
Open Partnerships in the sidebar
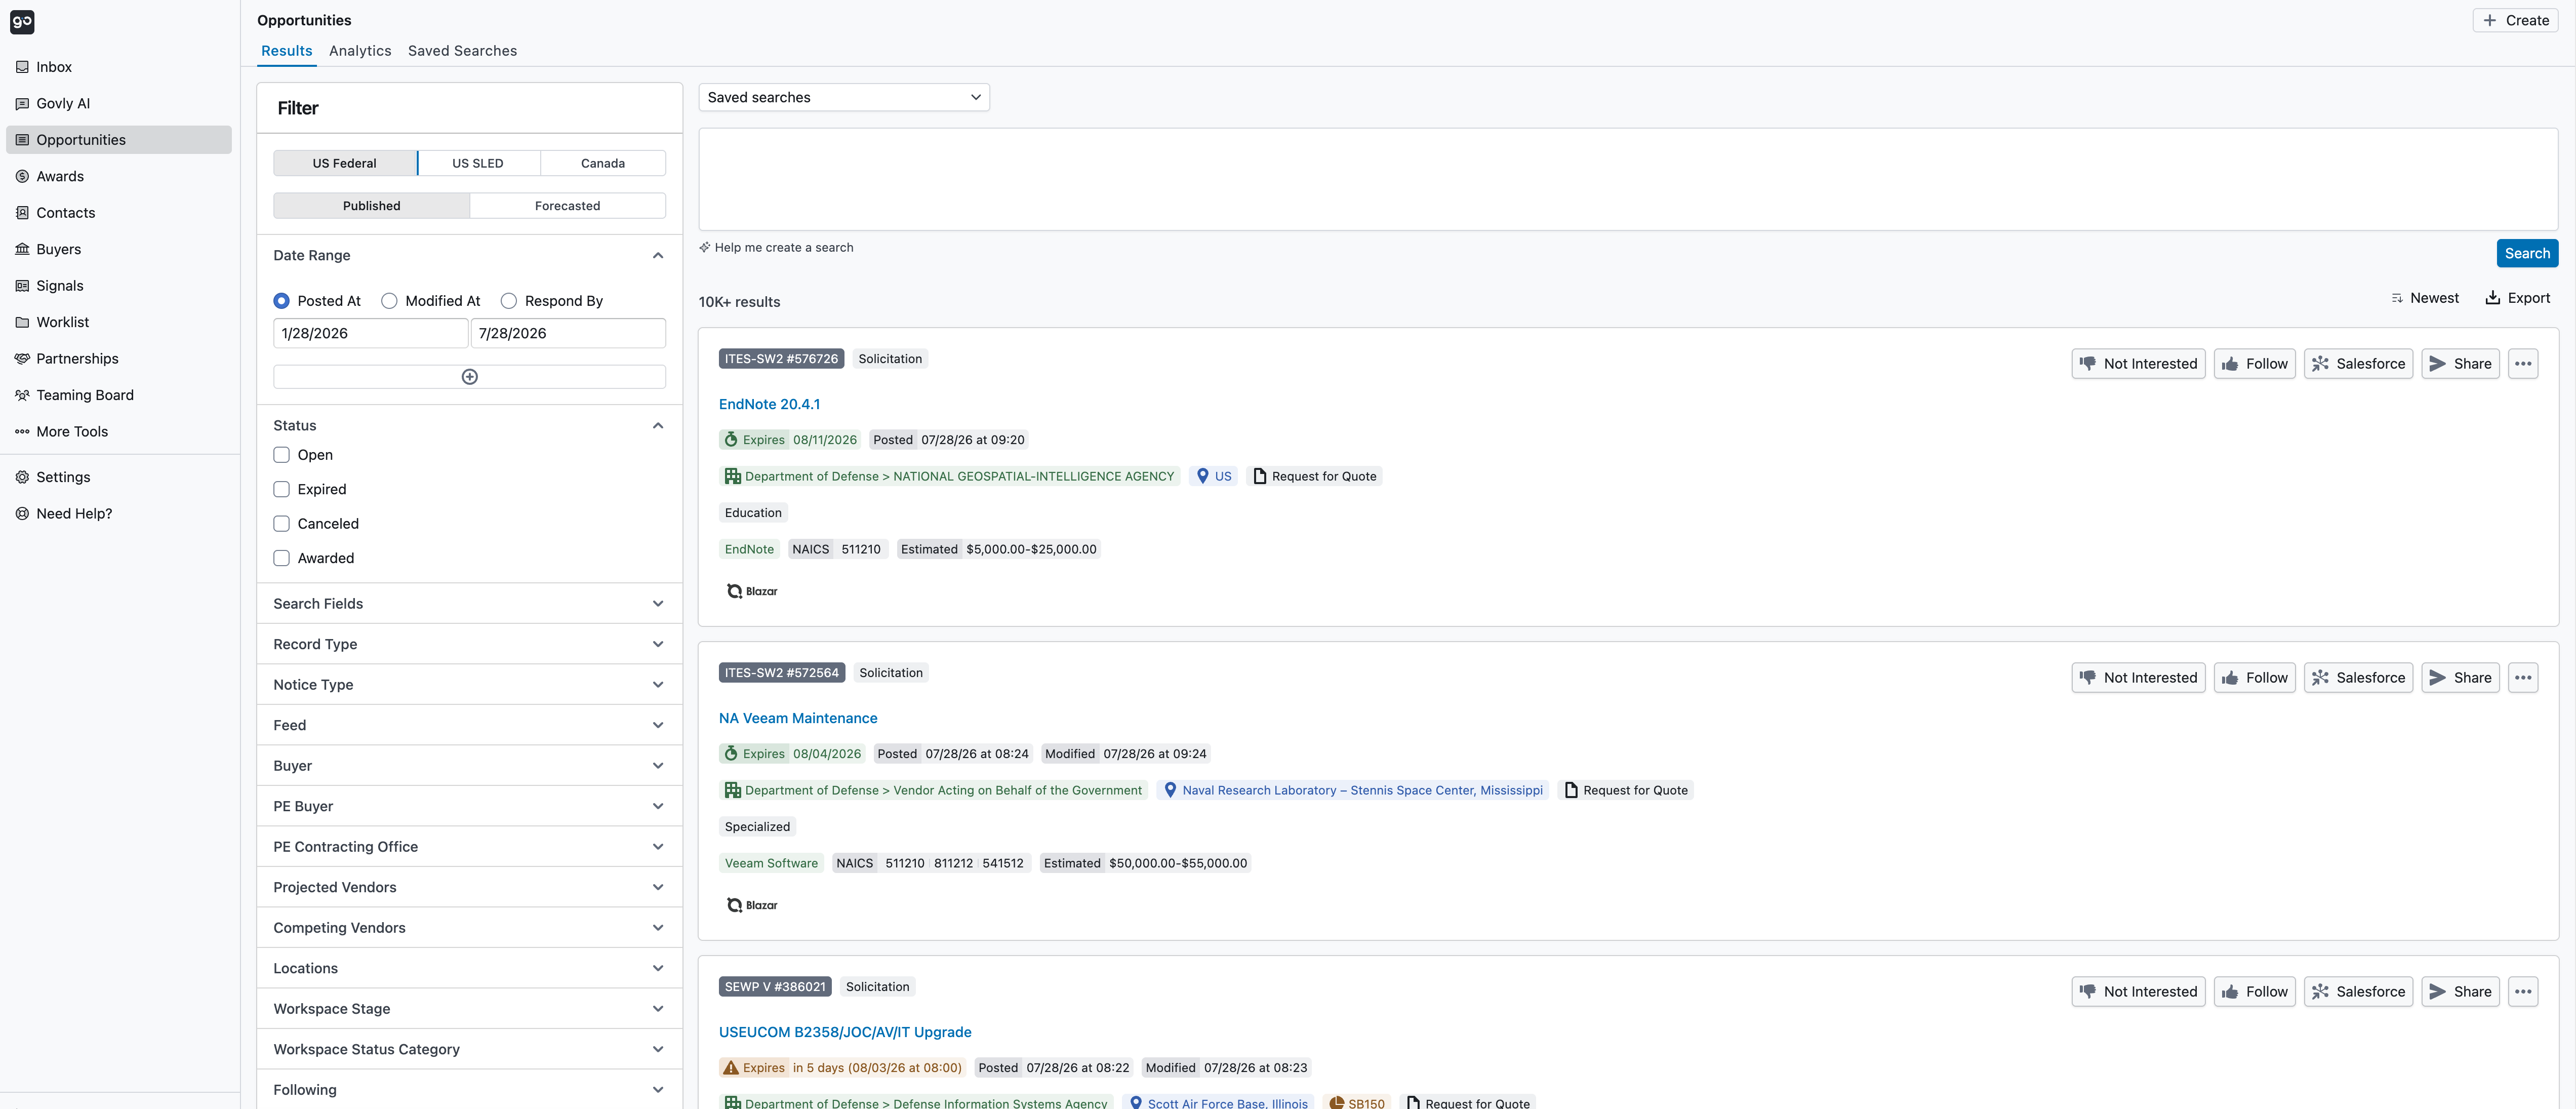(x=118, y=359)
